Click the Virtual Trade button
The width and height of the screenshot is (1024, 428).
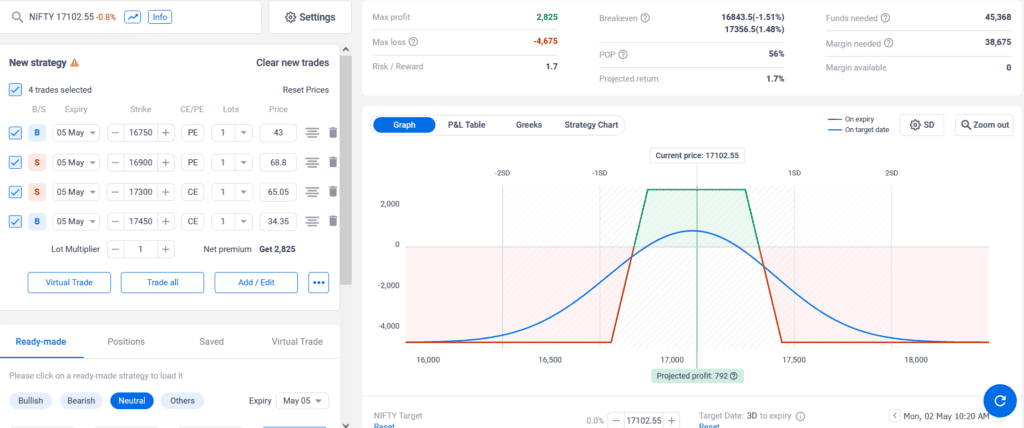(x=69, y=282)
